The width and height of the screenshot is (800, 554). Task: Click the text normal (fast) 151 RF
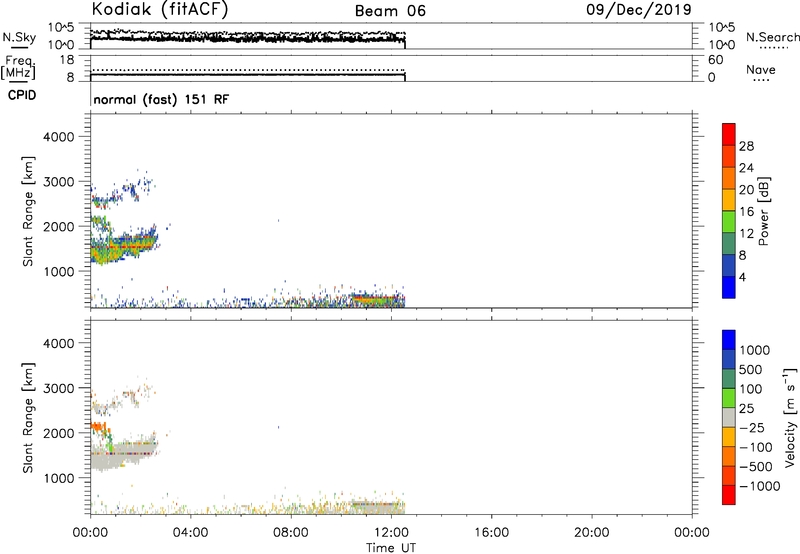click(x=161, y=99)
